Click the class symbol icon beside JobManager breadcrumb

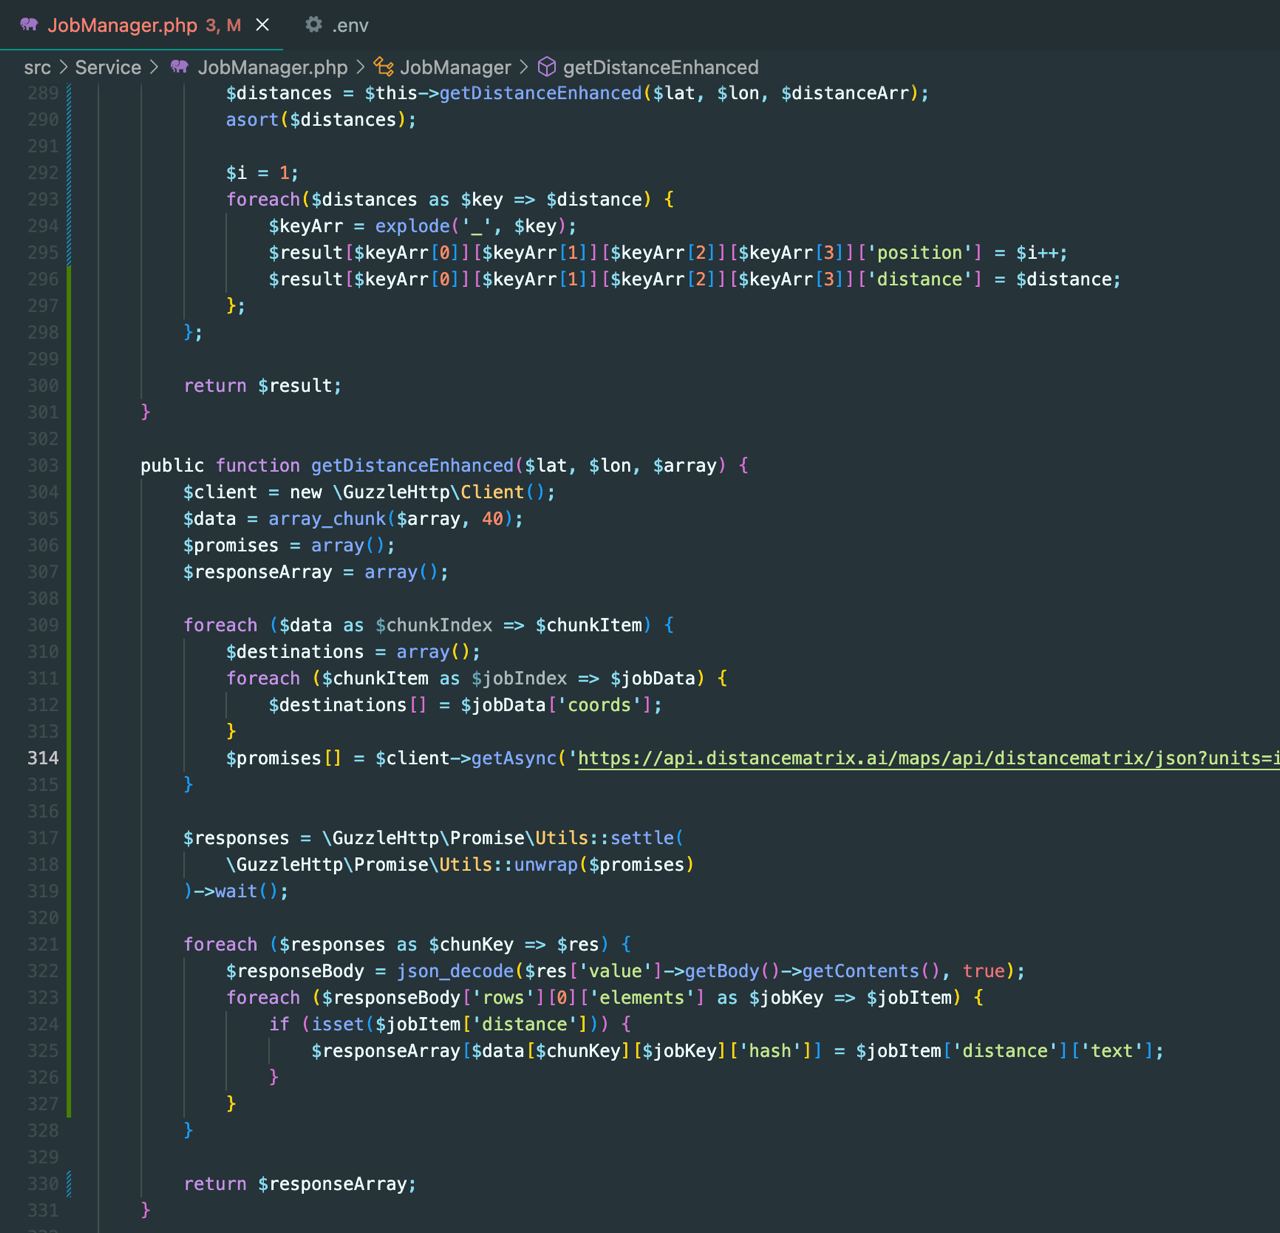tap(383, 67)
